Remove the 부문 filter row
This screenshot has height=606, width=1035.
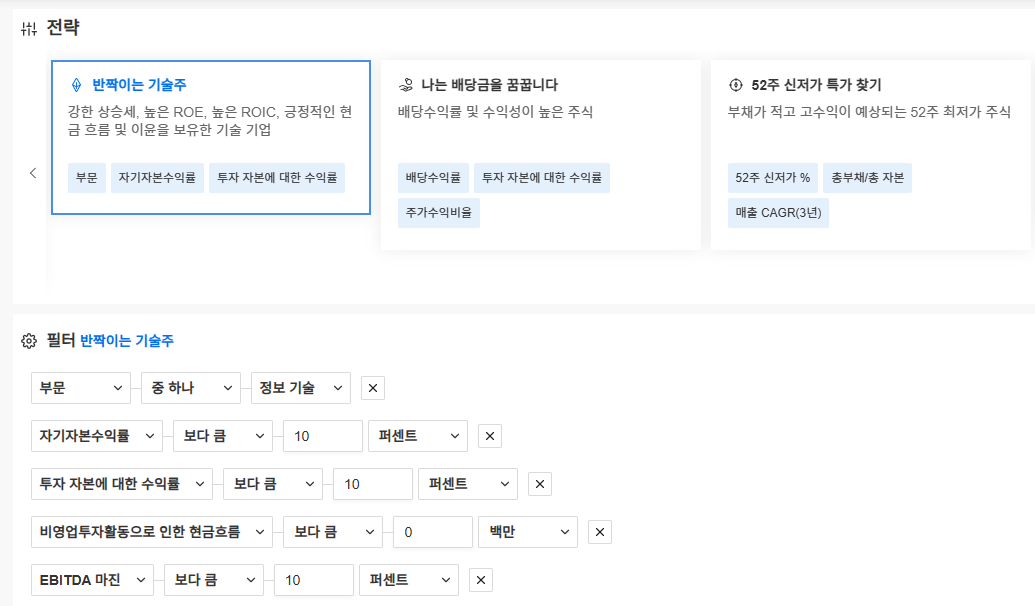(x=373, y=388)
